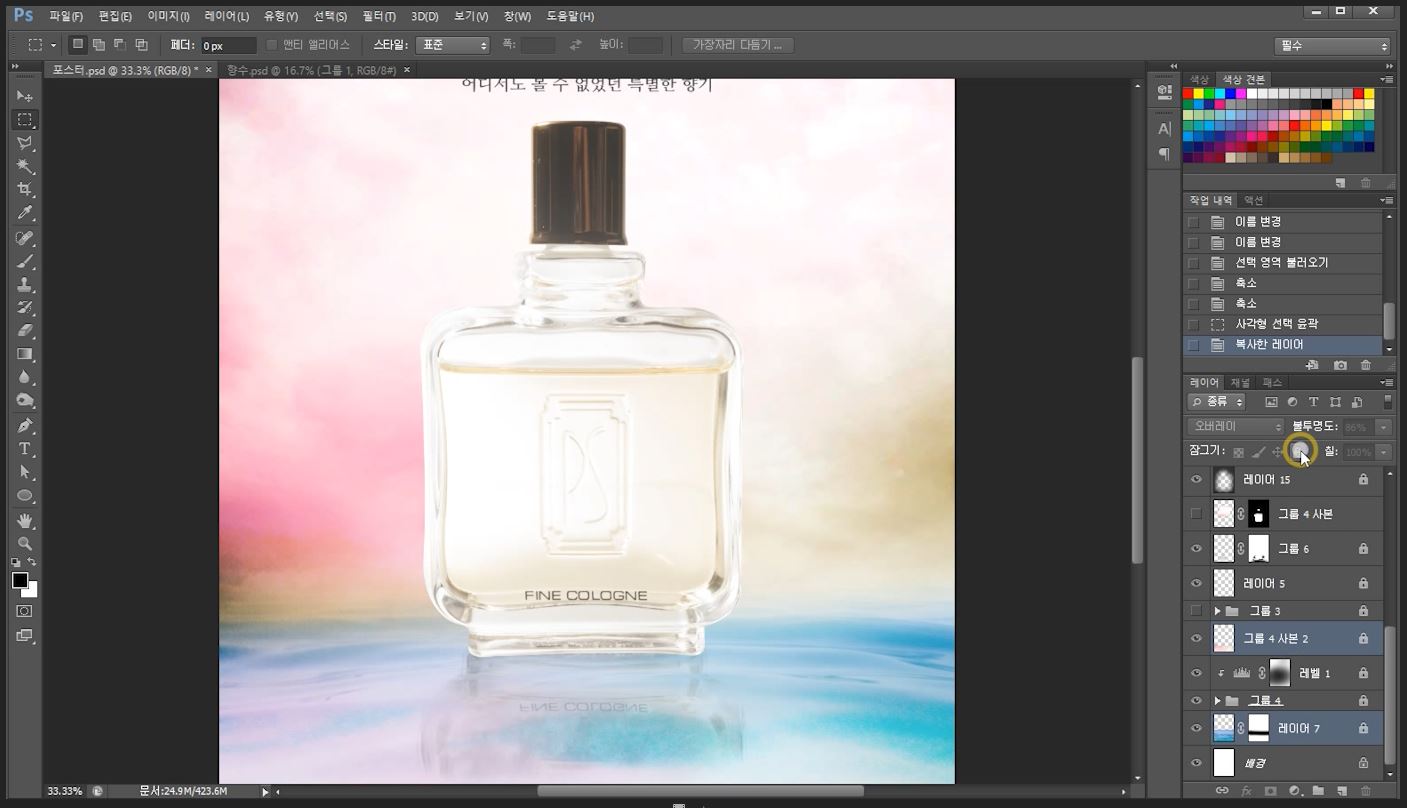The width and height of the screenshot is (1407, 808).
Task: Select the Magic Wand tool
Action: (25, 166)
